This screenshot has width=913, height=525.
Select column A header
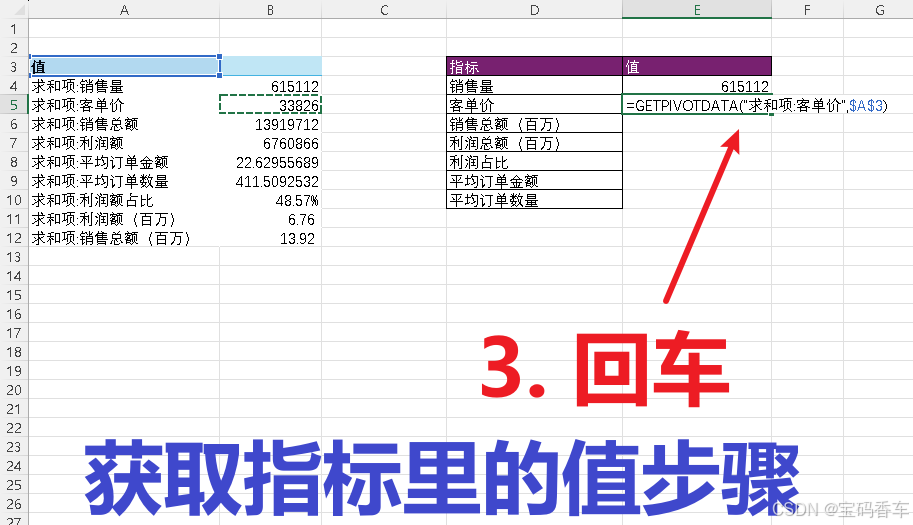124,9
